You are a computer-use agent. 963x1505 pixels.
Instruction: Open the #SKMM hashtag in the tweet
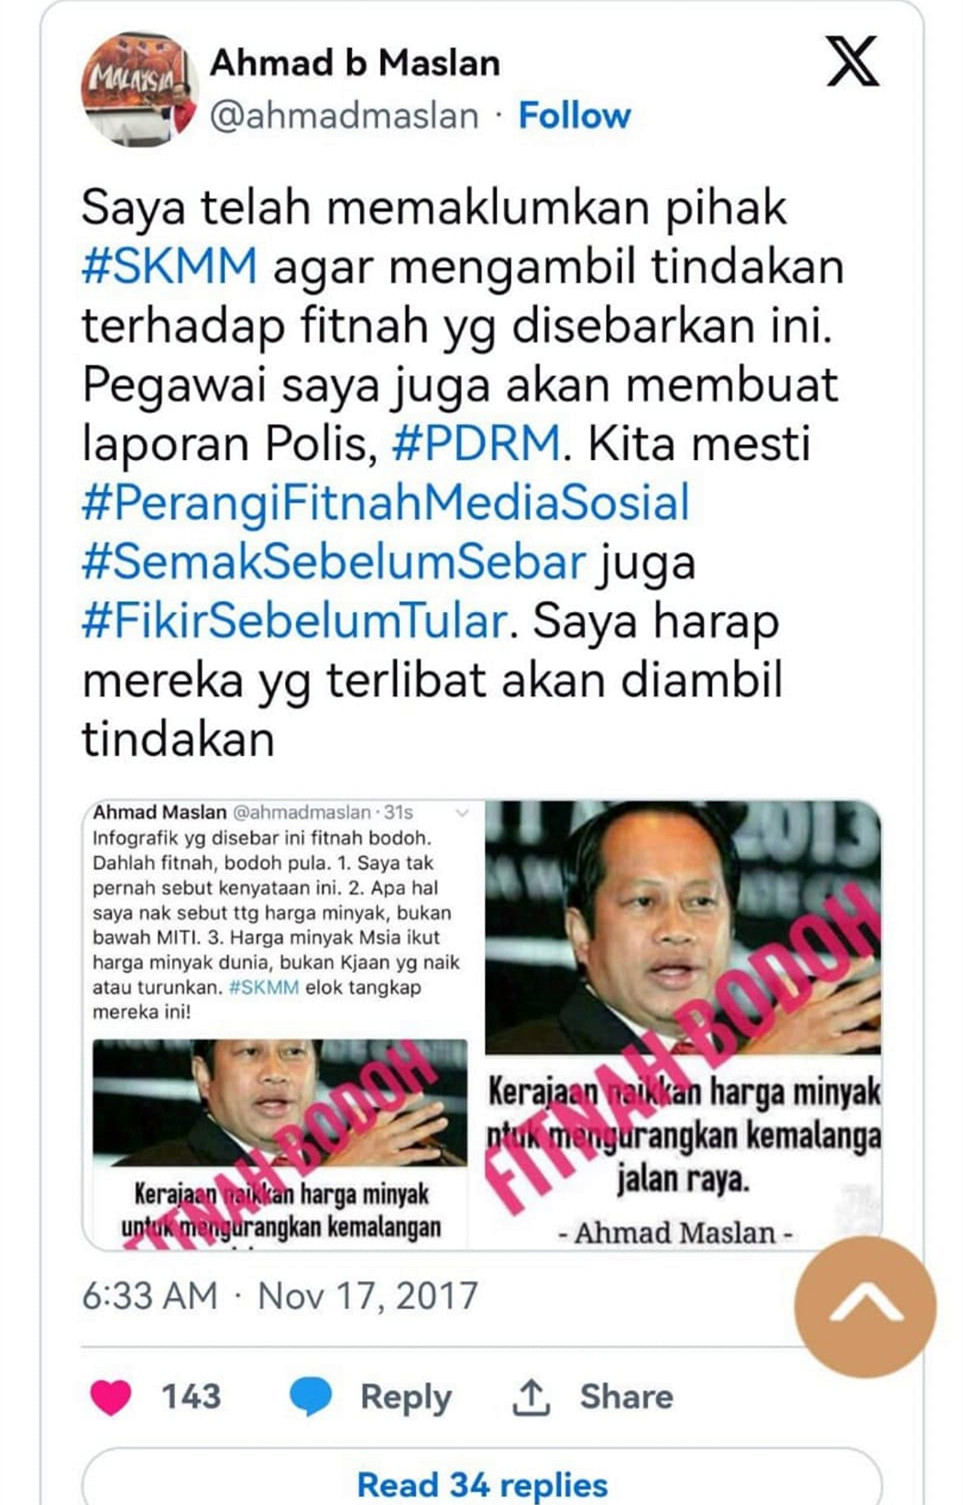point(169,267)
